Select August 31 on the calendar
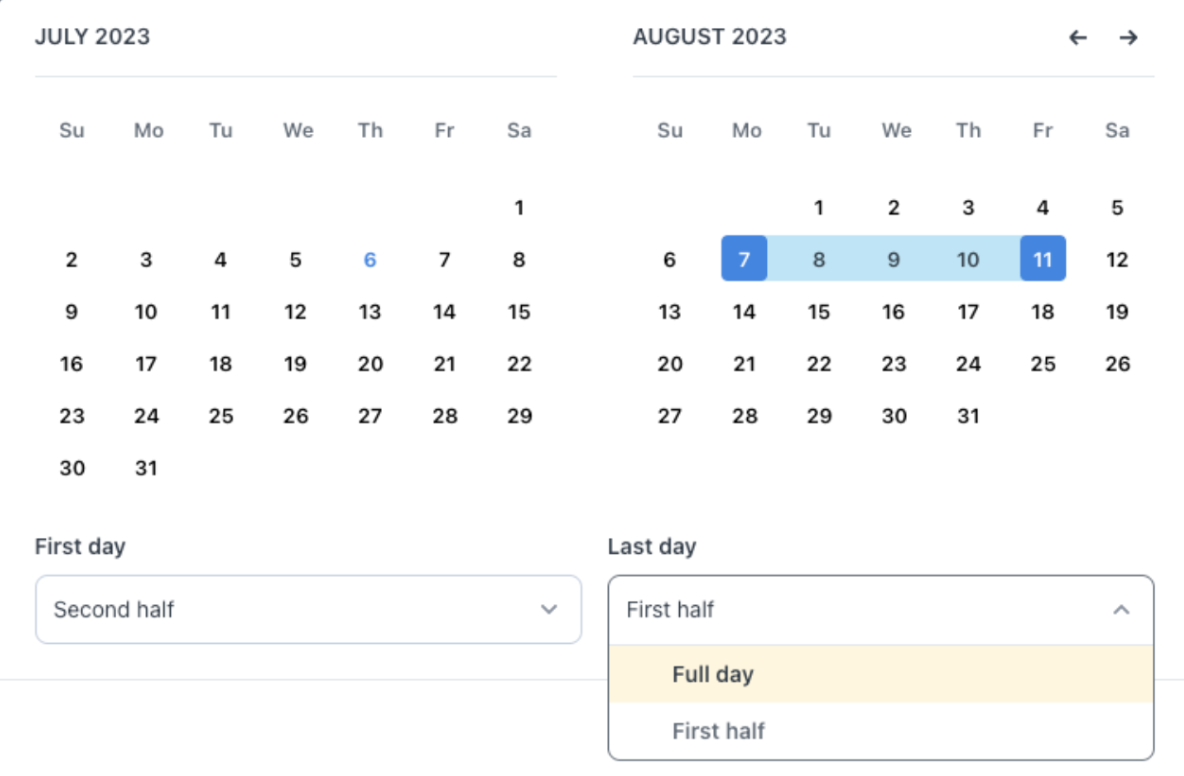Screen dimensions: 1184x776 point(968,416)
